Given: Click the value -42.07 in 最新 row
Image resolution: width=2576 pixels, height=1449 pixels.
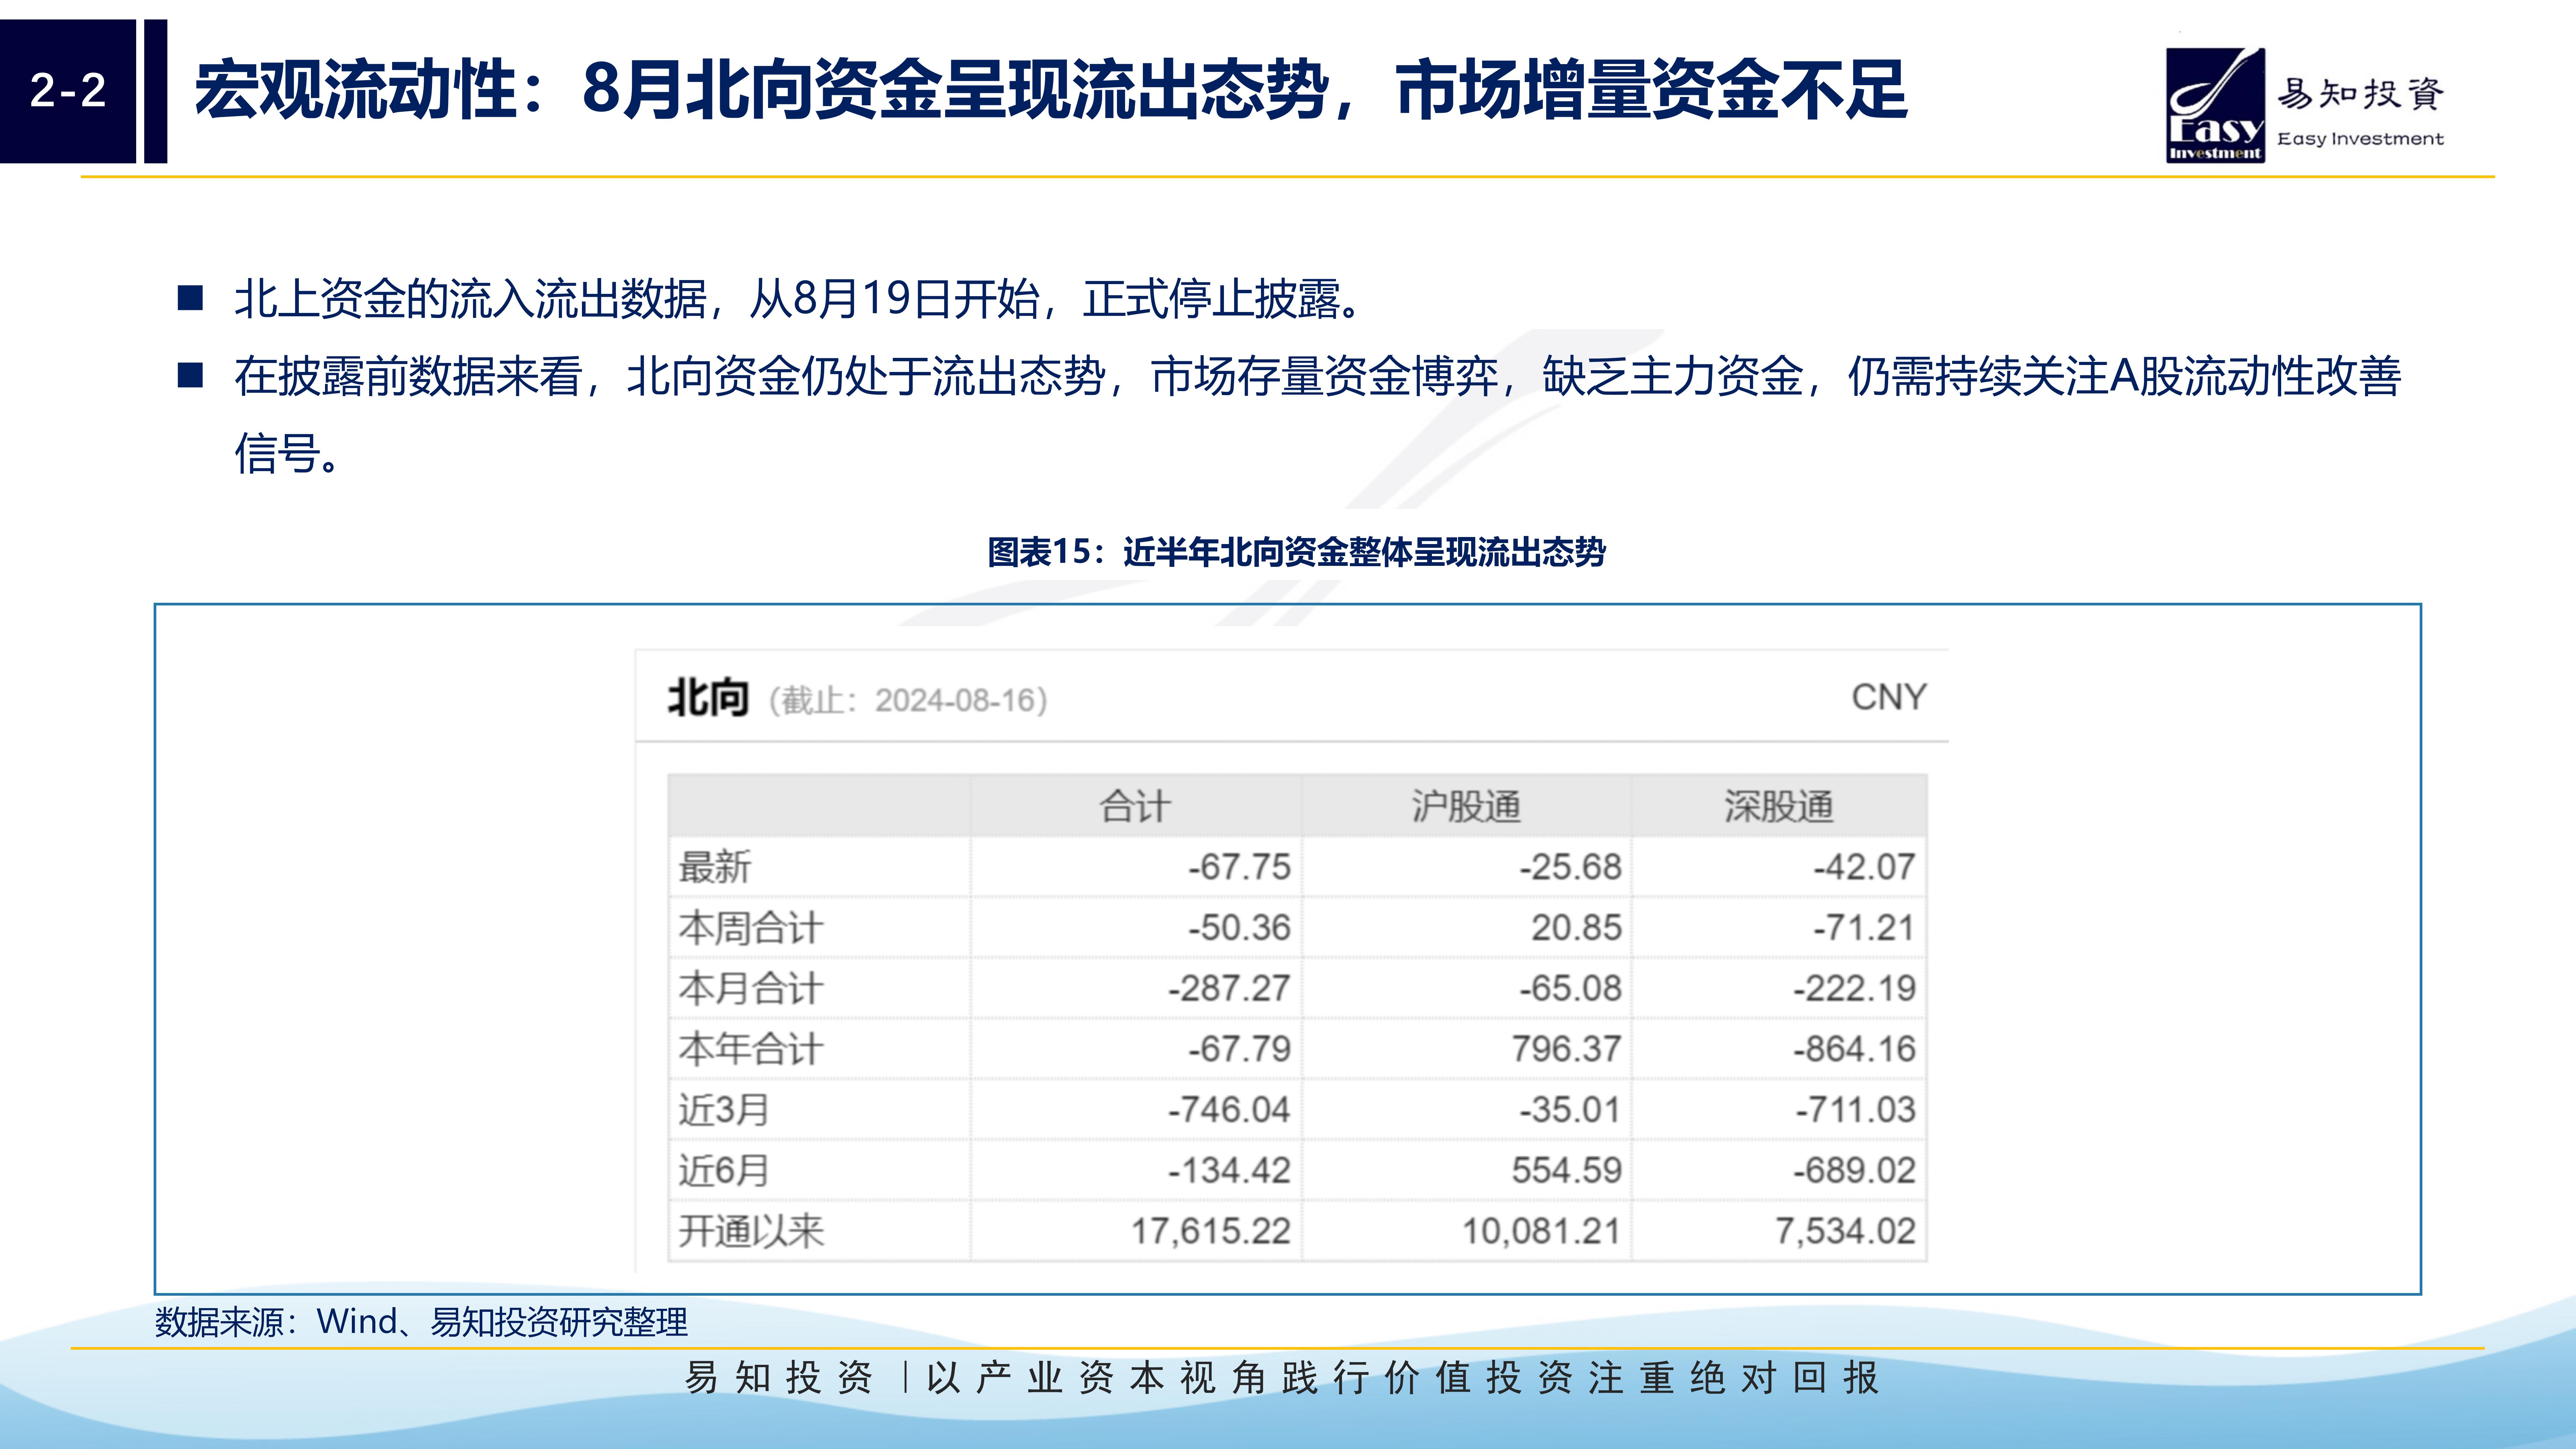Looking at the screenshot, I should pos(1864,867).
